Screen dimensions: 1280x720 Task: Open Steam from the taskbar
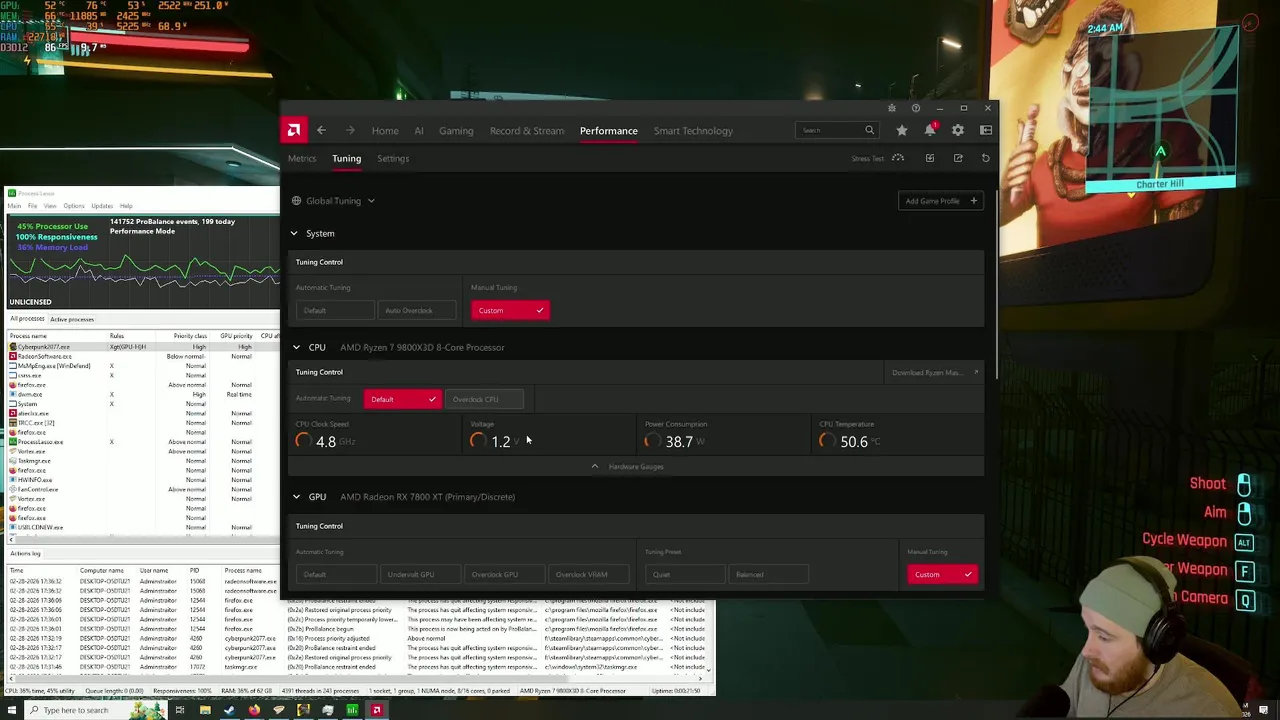229,710
